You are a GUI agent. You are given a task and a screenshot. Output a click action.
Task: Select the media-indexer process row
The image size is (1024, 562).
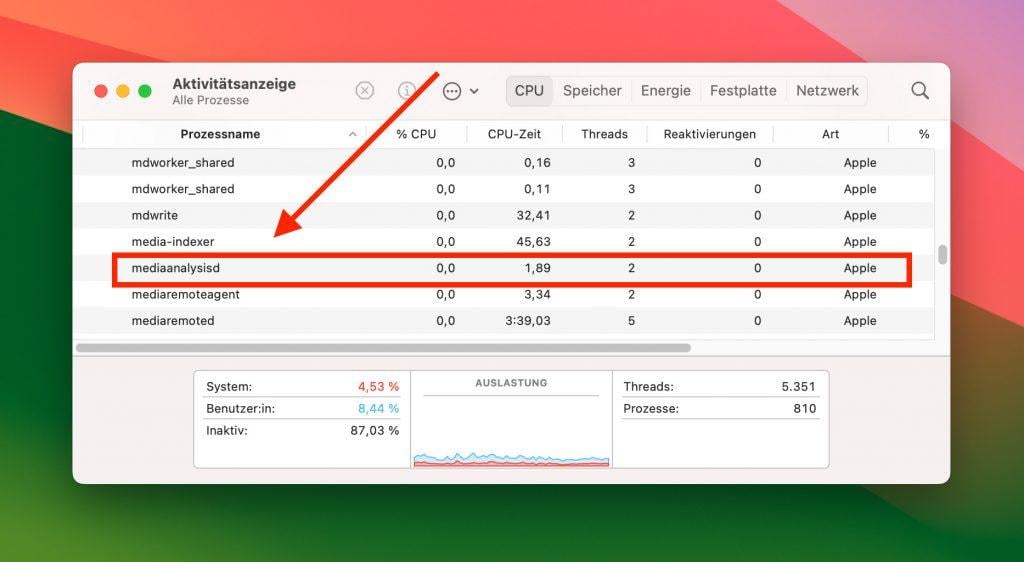pyautogui.click(x=503, y=242)
